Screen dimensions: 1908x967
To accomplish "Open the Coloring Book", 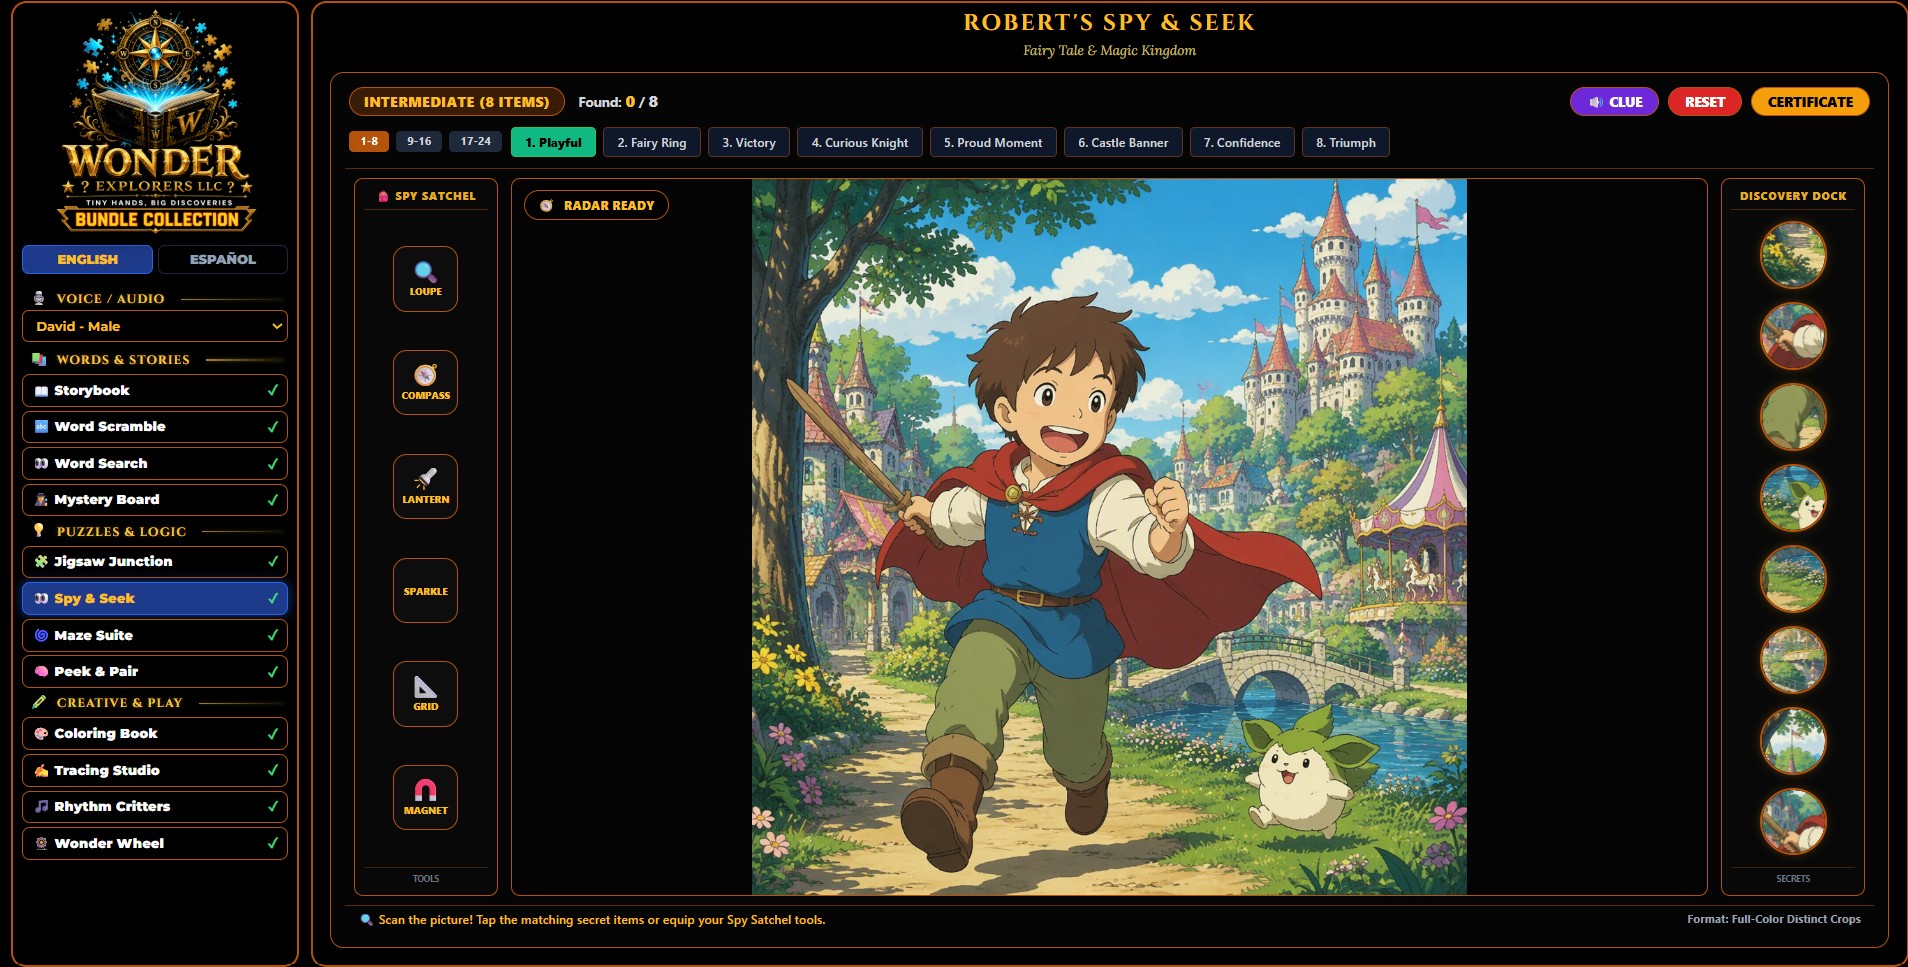I will coord(155,734).
